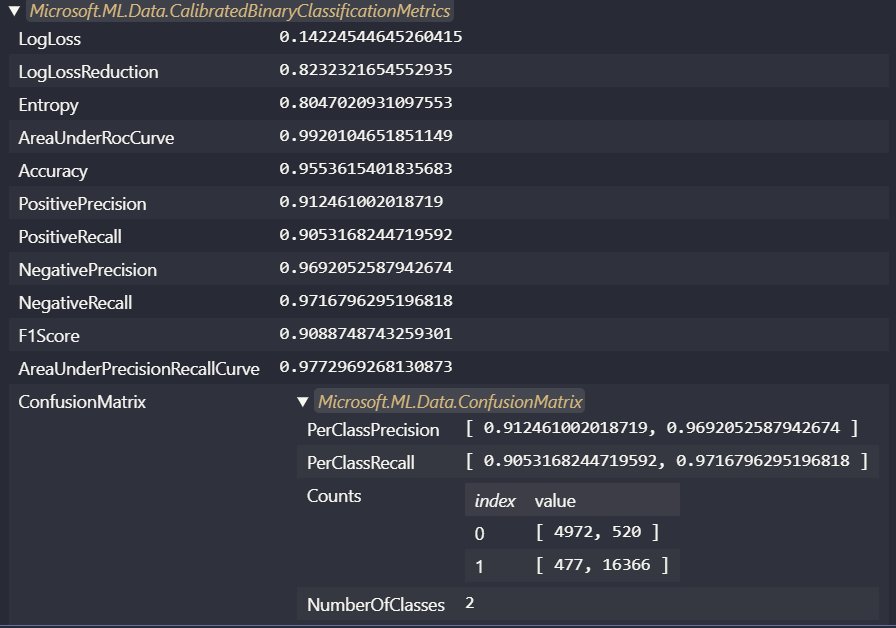Select the Entropy label
This screenshot has width=896, height=628.
[49, 105]
